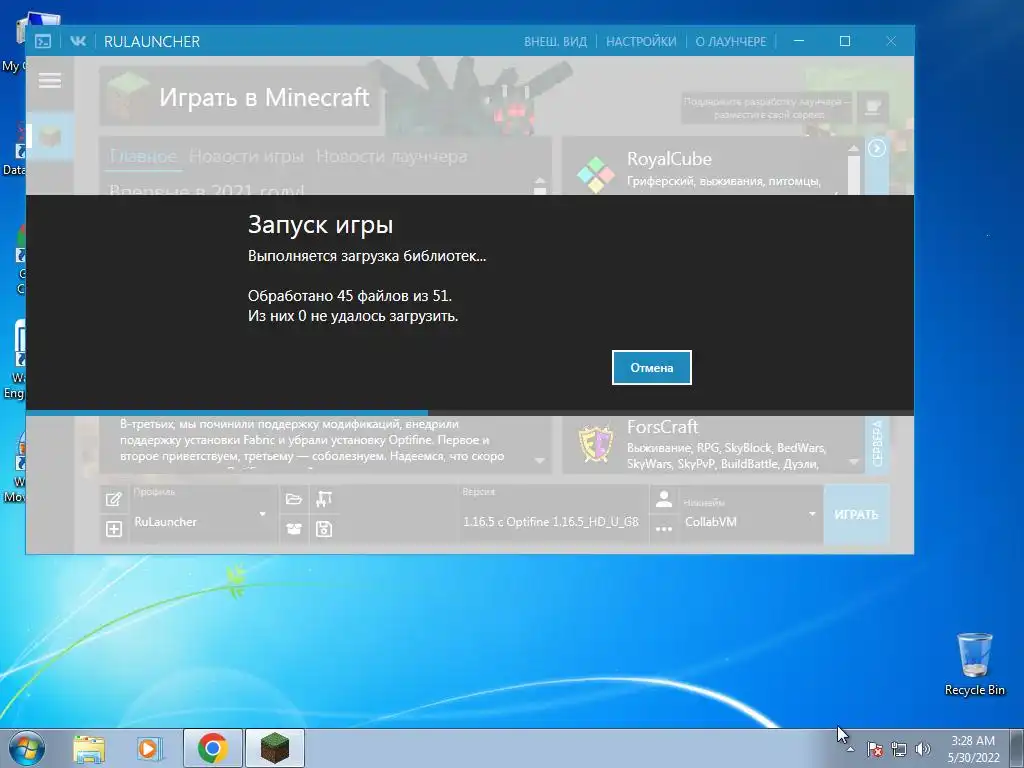Viewport: 1024px width, 768px height.
Task: Open the Recycle Bin on the desktop
Action: [974, 664]
